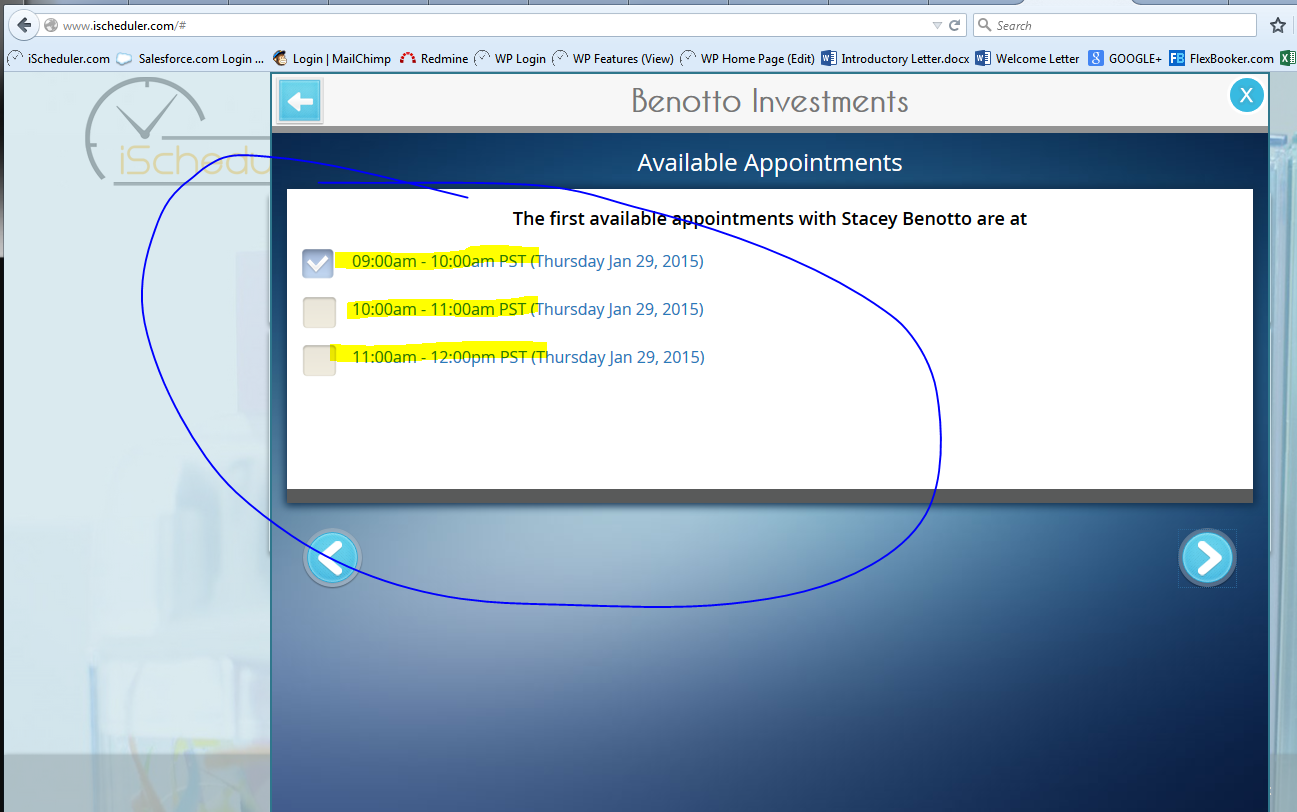Check the 11:00am - 12:00pm PST slot
Screen dimensions: 1297x812
coord(319,360)
